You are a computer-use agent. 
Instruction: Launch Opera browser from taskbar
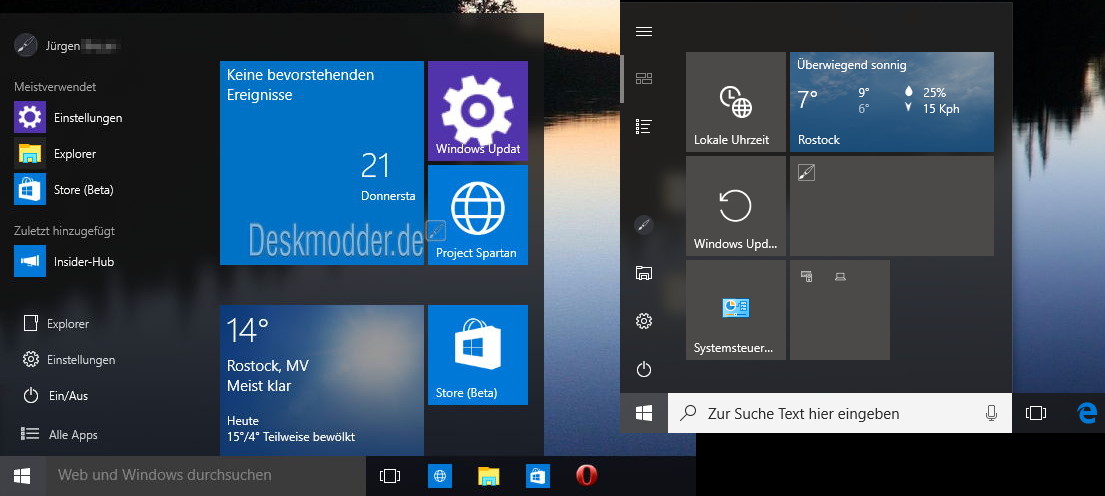pyautogui.click(x=586, y=476)
